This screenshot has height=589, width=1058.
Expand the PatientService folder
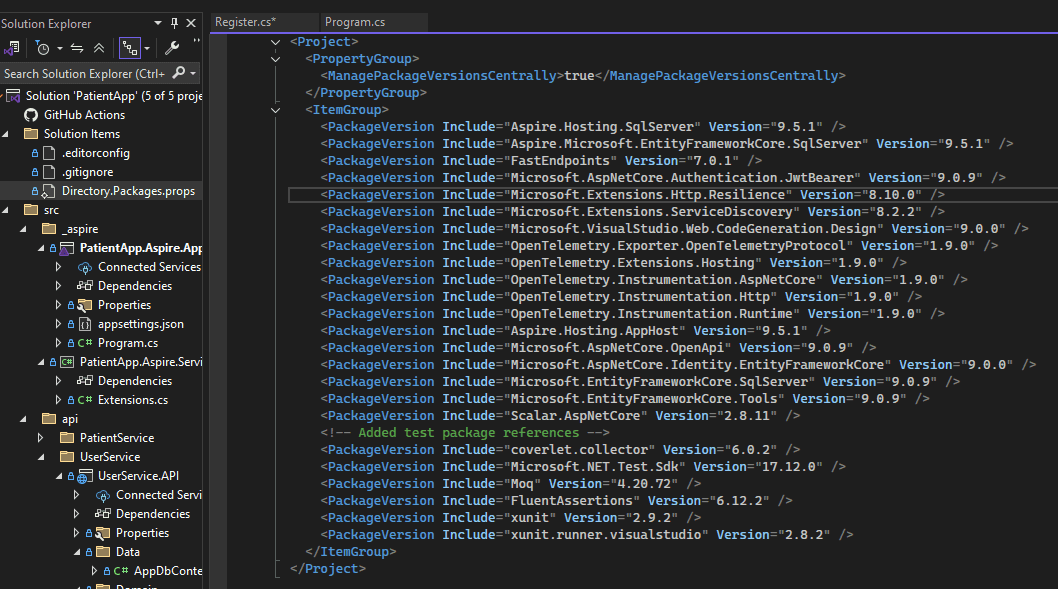(x=41, y=438)
